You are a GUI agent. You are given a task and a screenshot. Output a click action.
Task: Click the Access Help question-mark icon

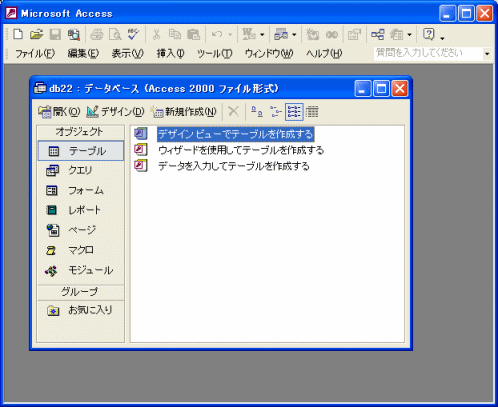click(429, 34)
